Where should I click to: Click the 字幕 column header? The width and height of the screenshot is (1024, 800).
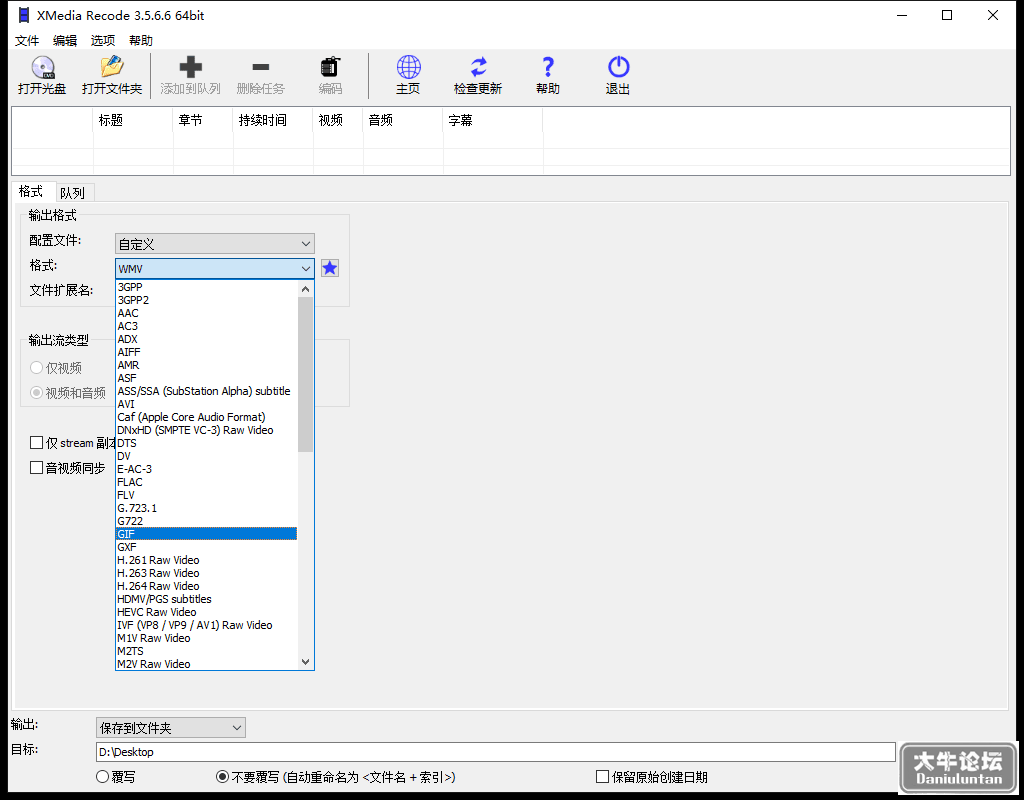pyautogui.click(x=493, y=120)
